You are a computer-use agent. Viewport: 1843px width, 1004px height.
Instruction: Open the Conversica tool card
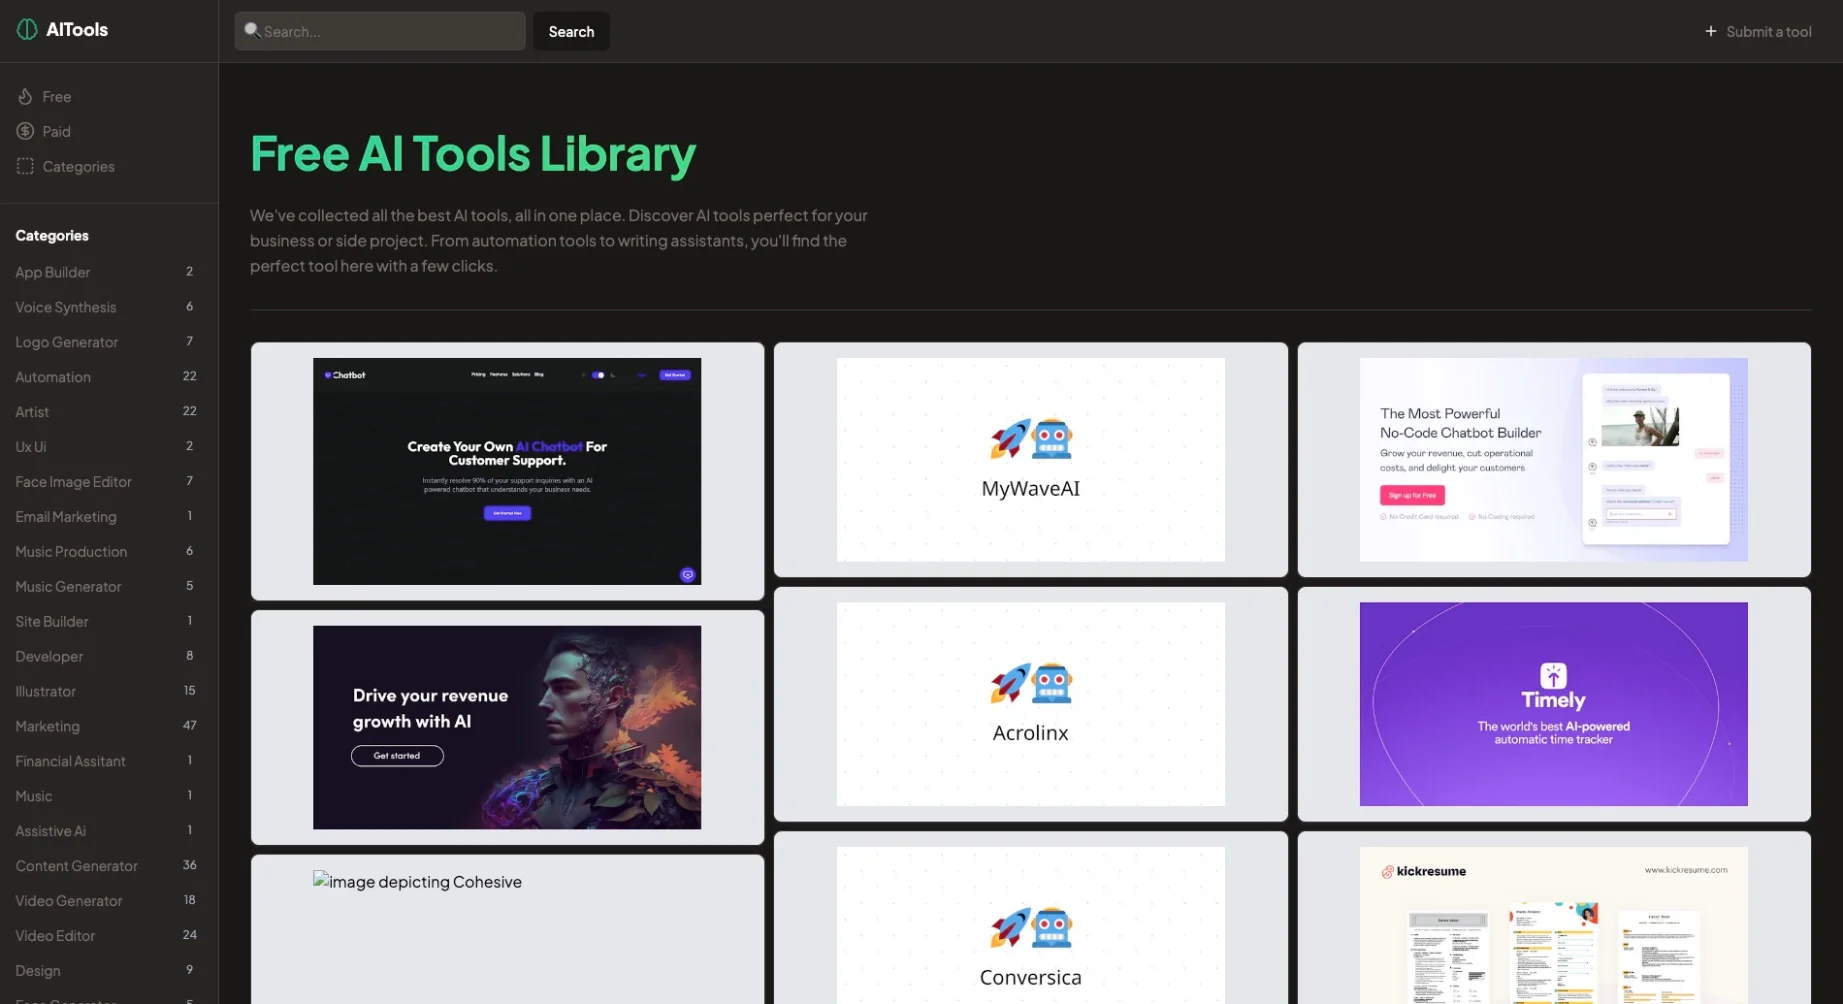(x=1030, y=918)
